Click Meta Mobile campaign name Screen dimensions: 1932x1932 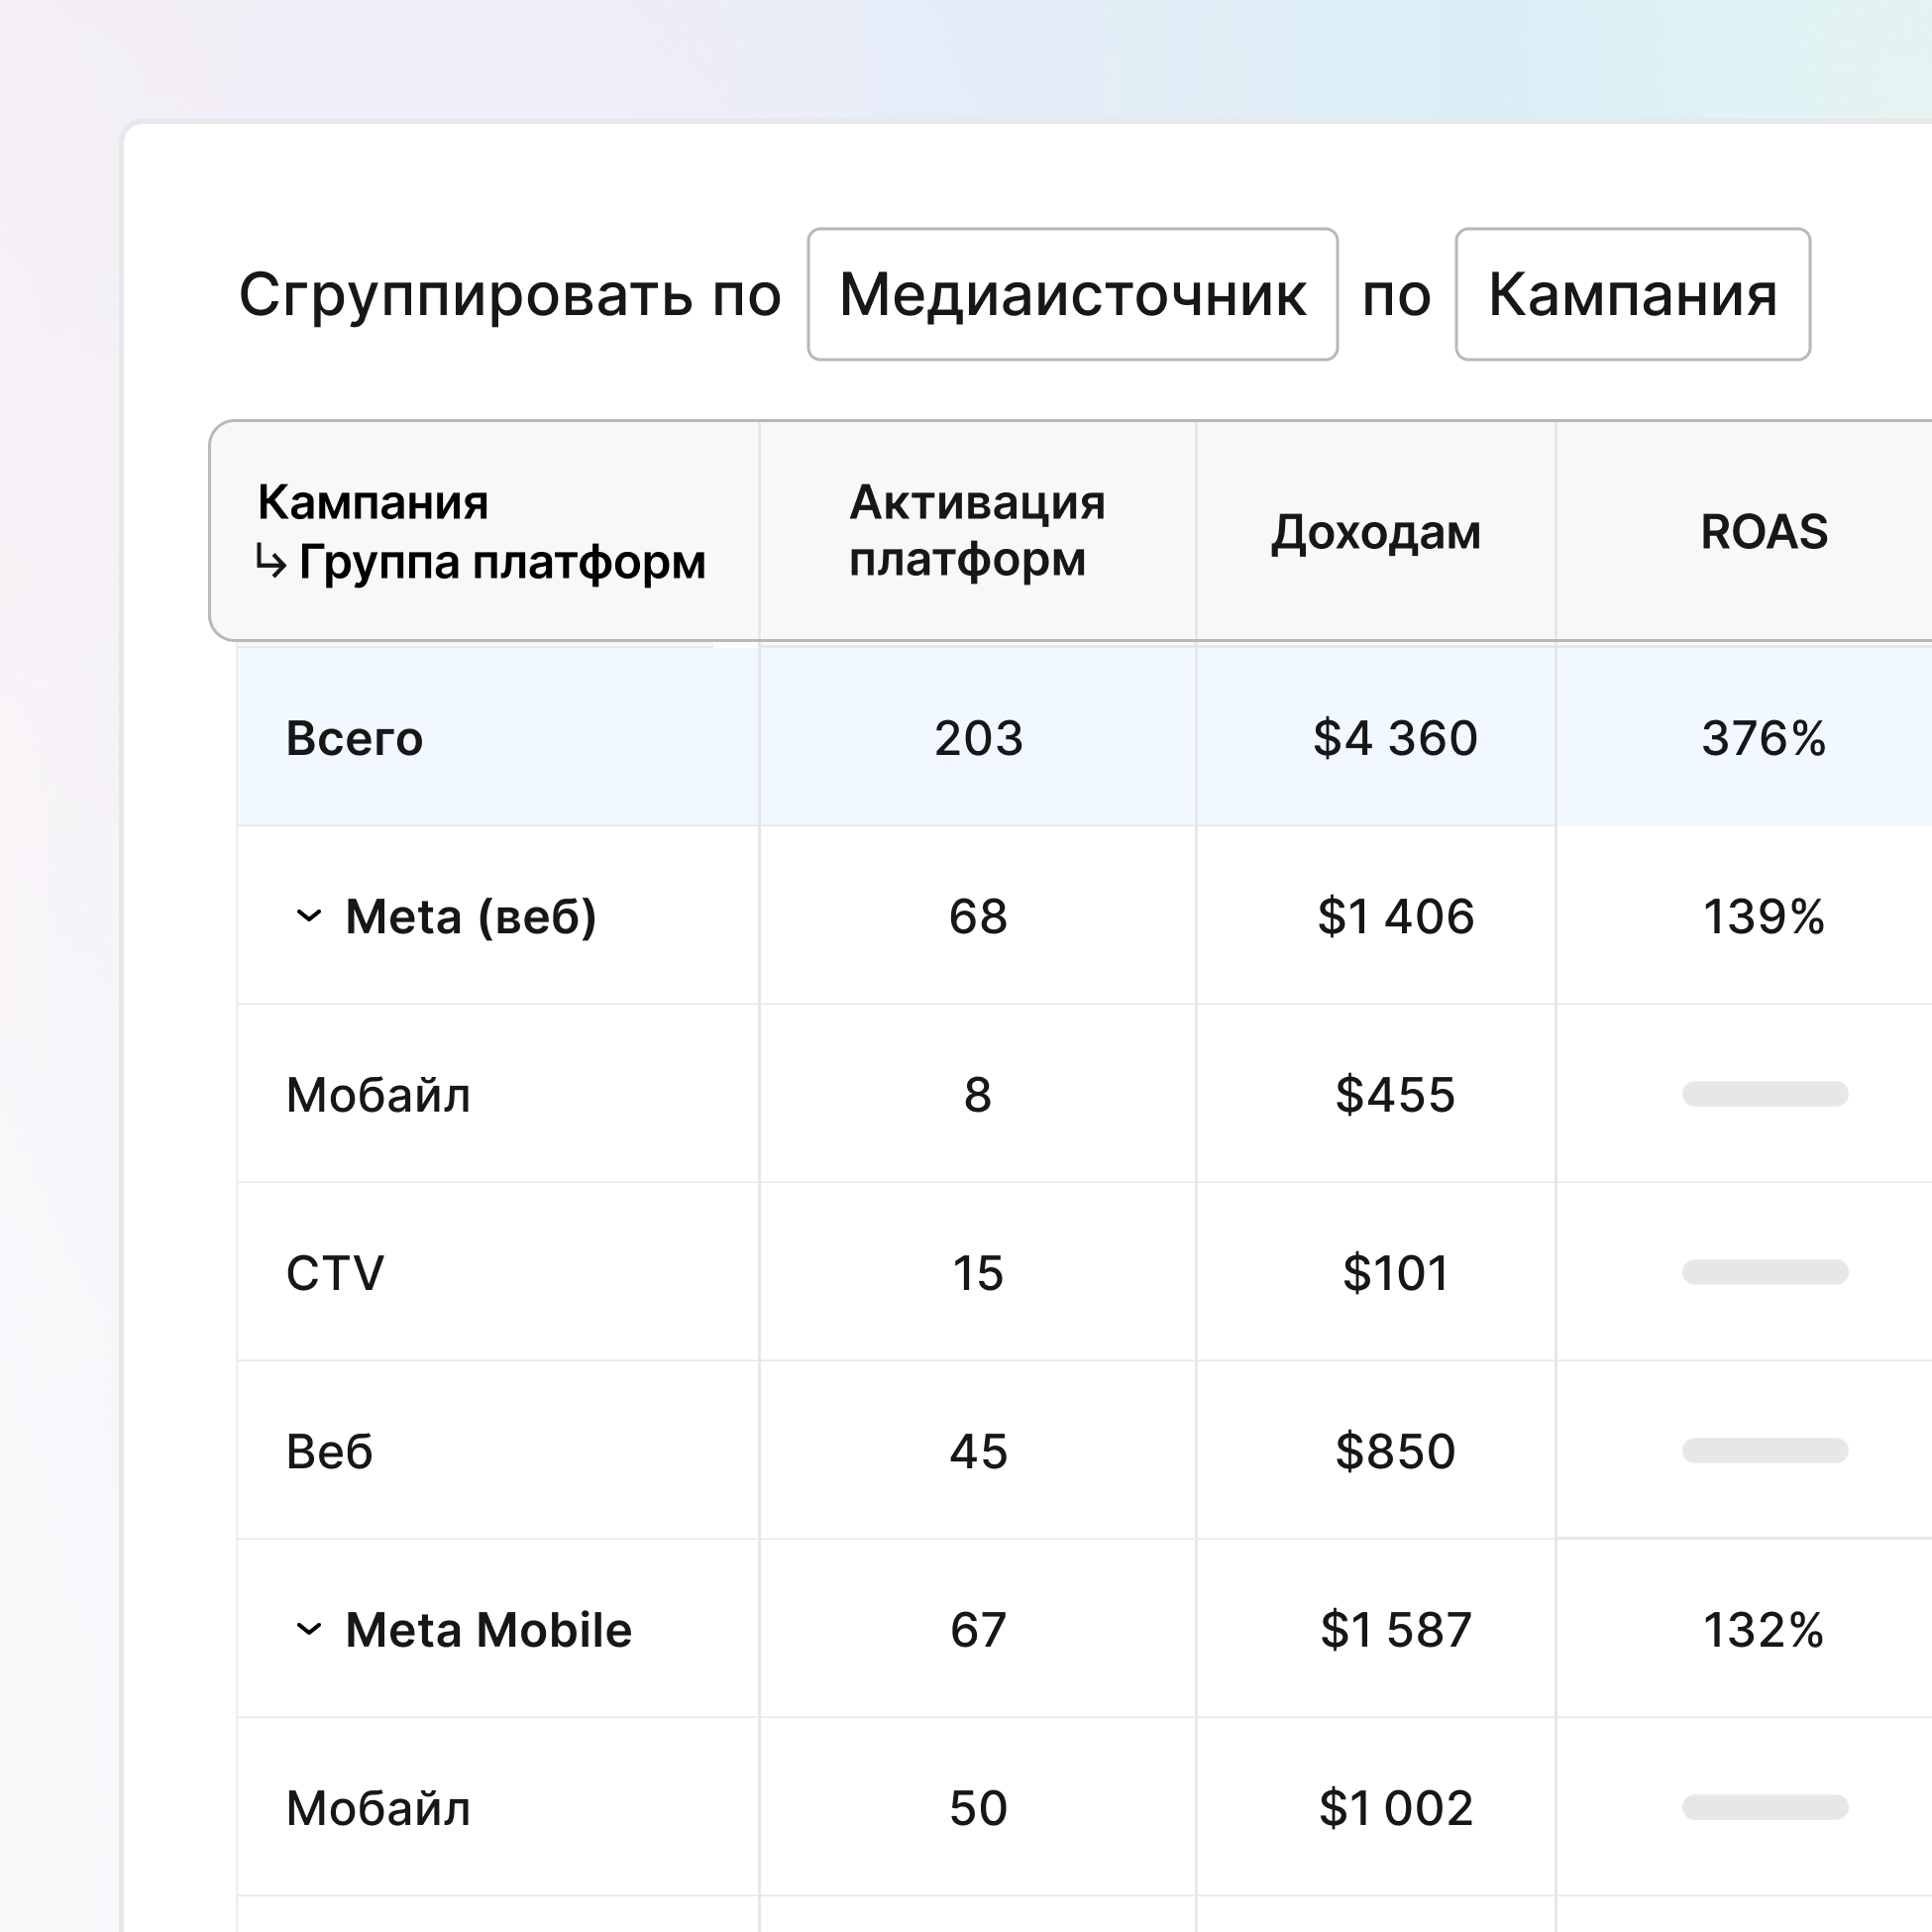(x=488, y=1629)
